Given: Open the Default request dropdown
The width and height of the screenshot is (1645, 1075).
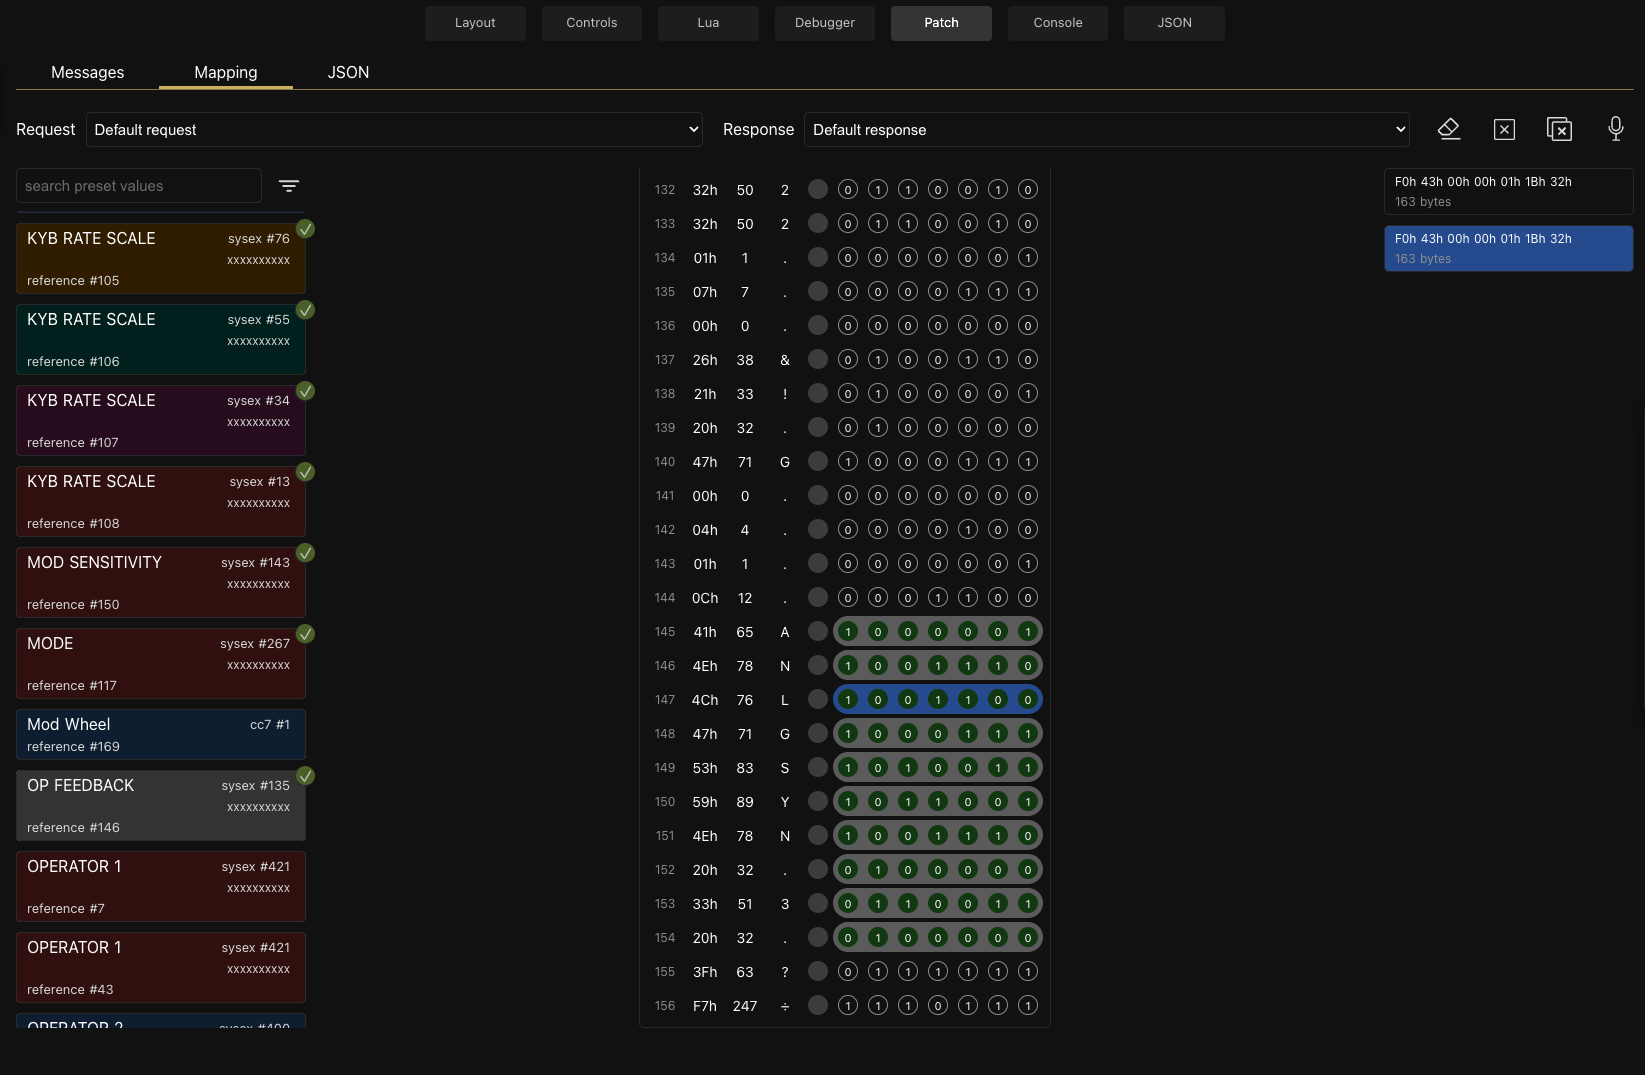Looking at the screenshot, I should tap(393, 129).
